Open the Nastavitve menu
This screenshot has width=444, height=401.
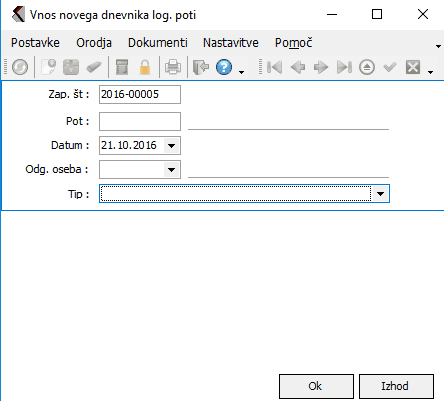click(x=231, y=43)
